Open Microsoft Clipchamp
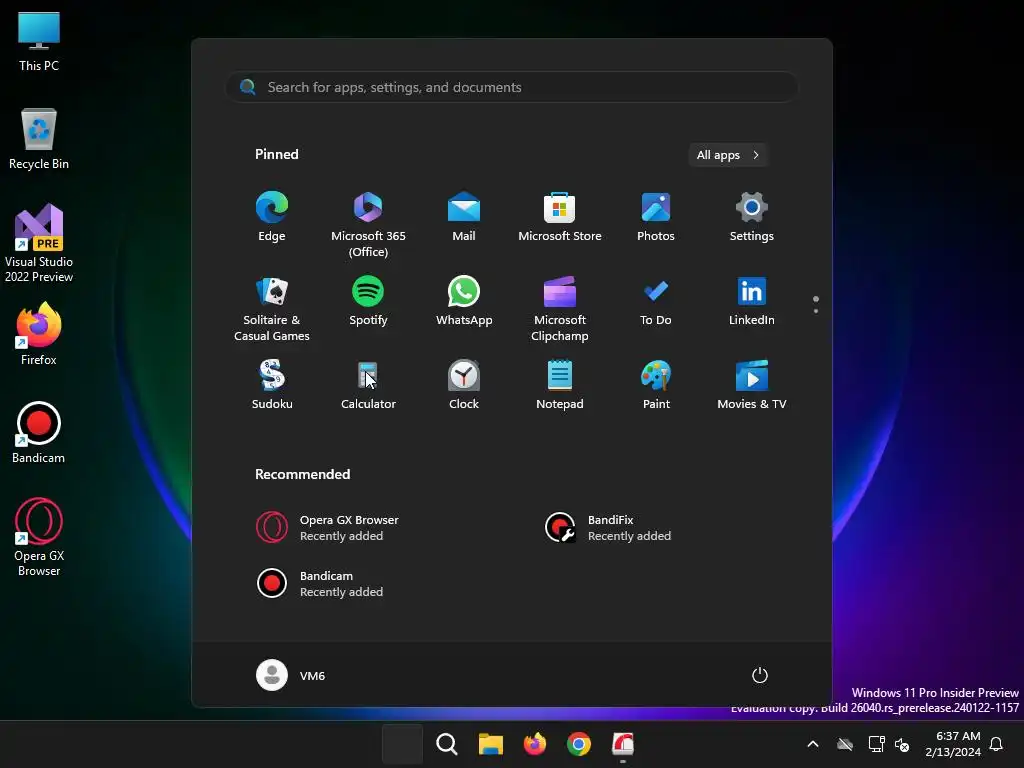1024x768 pixels. click(560, 308)
